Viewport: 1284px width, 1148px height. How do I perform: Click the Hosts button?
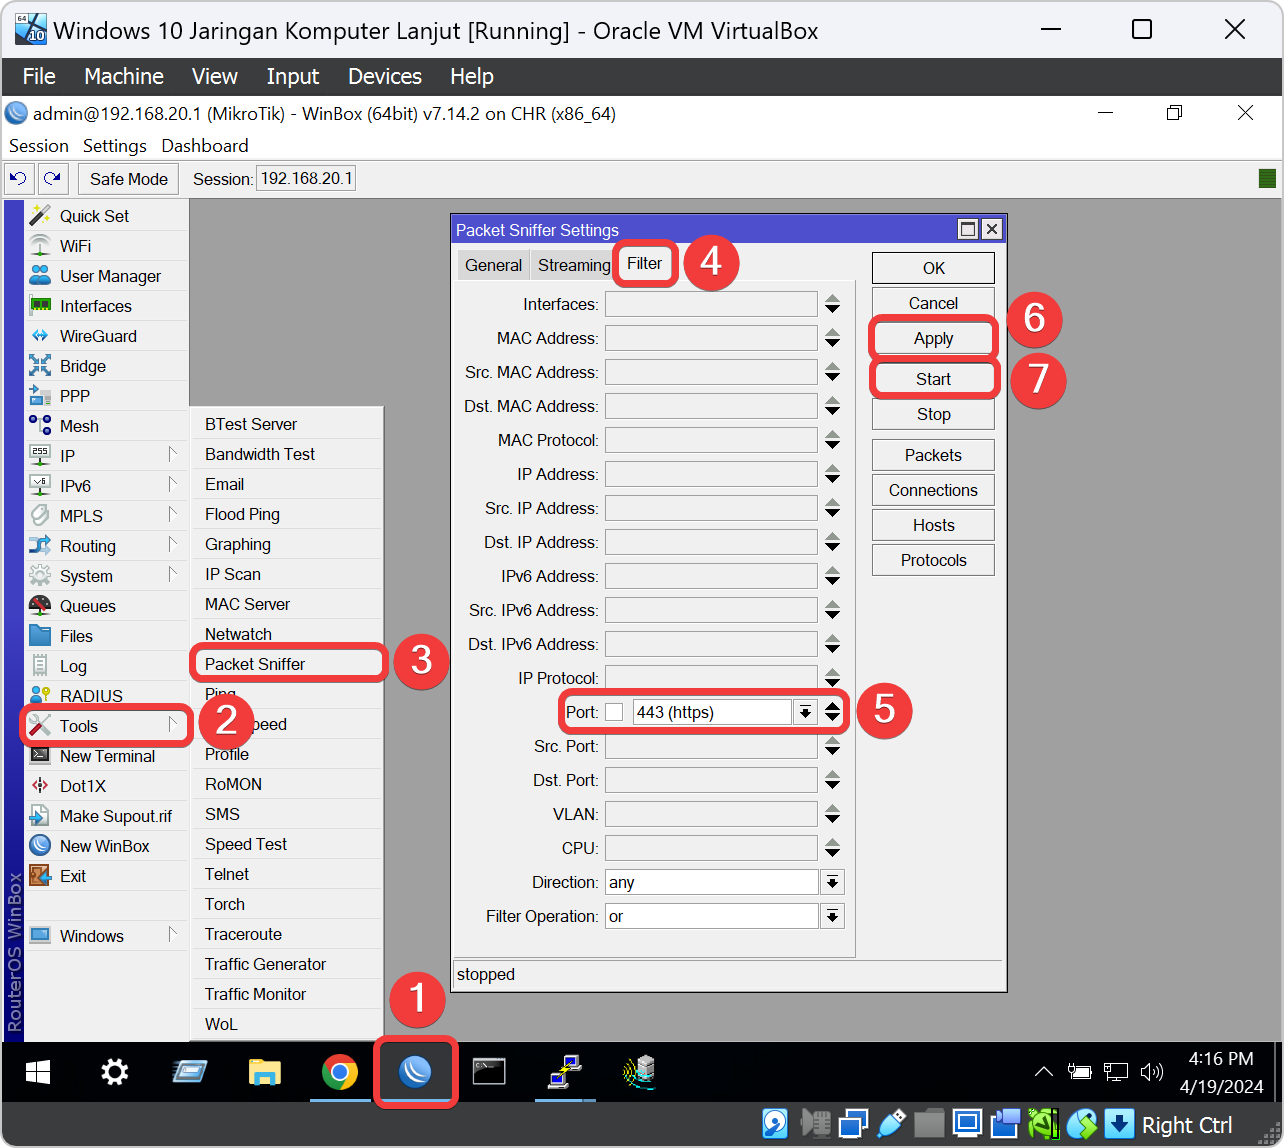(x=933, y=525)
